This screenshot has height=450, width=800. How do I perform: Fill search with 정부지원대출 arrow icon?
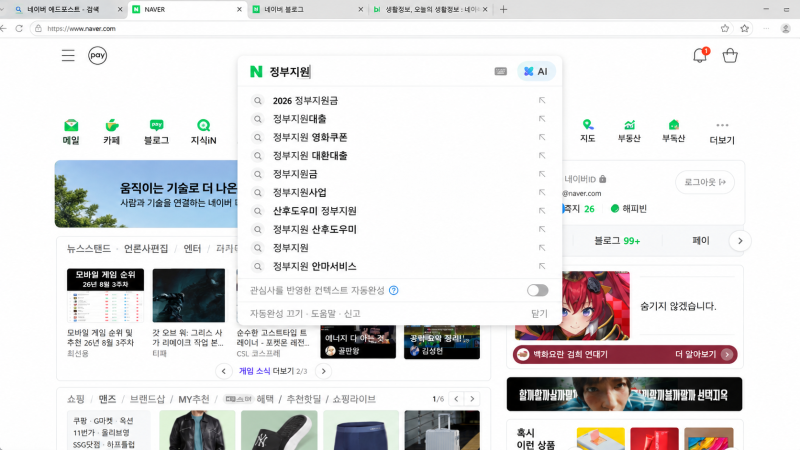[542, 119]
